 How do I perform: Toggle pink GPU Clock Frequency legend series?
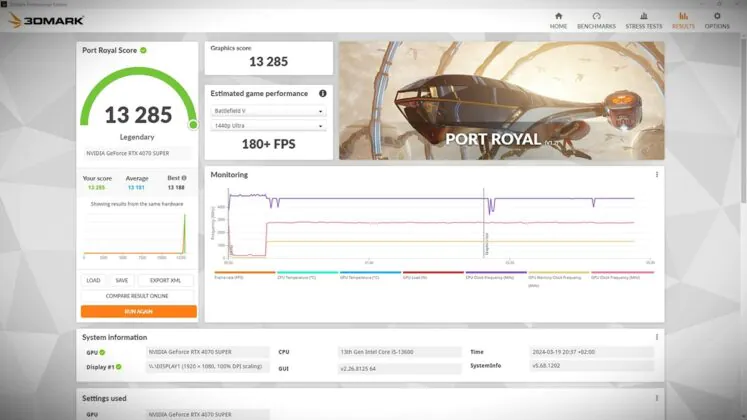click(622, 275)
